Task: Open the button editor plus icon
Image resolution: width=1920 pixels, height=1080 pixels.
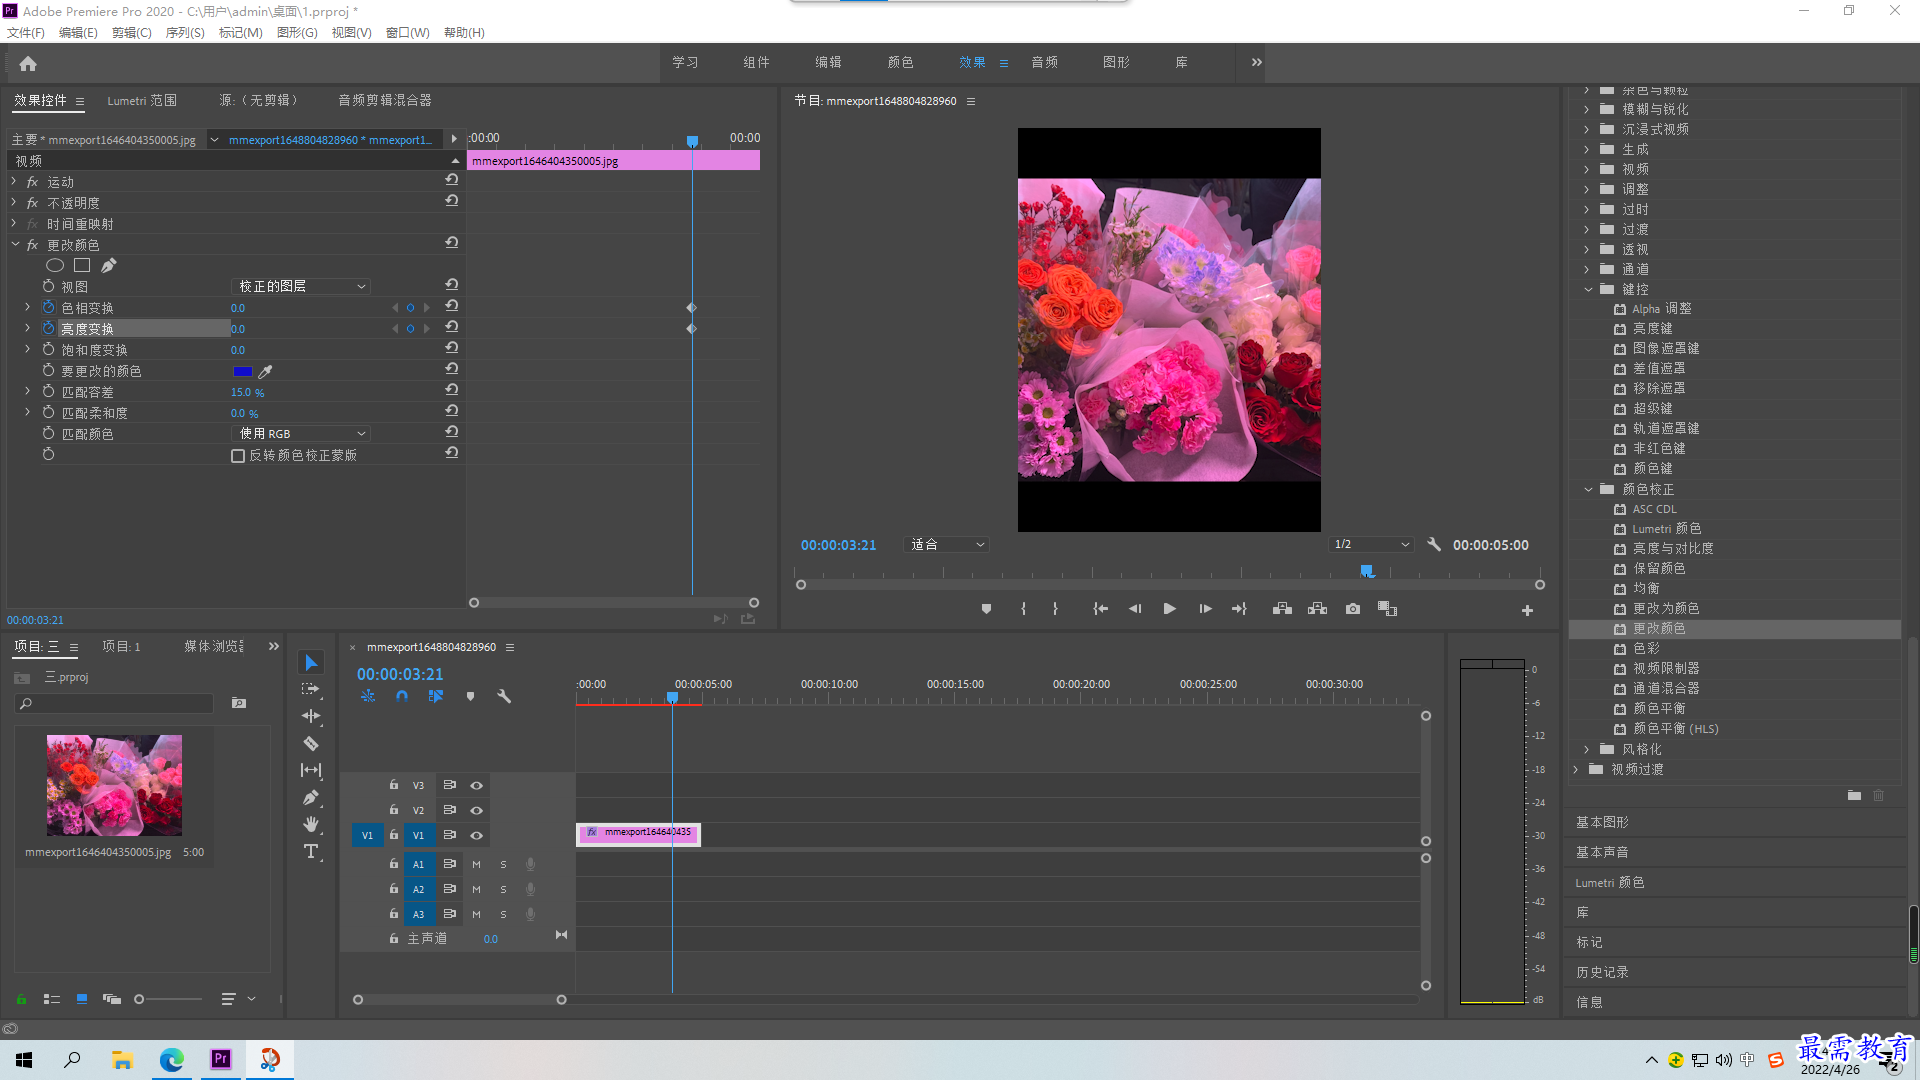Action: 1527,610
